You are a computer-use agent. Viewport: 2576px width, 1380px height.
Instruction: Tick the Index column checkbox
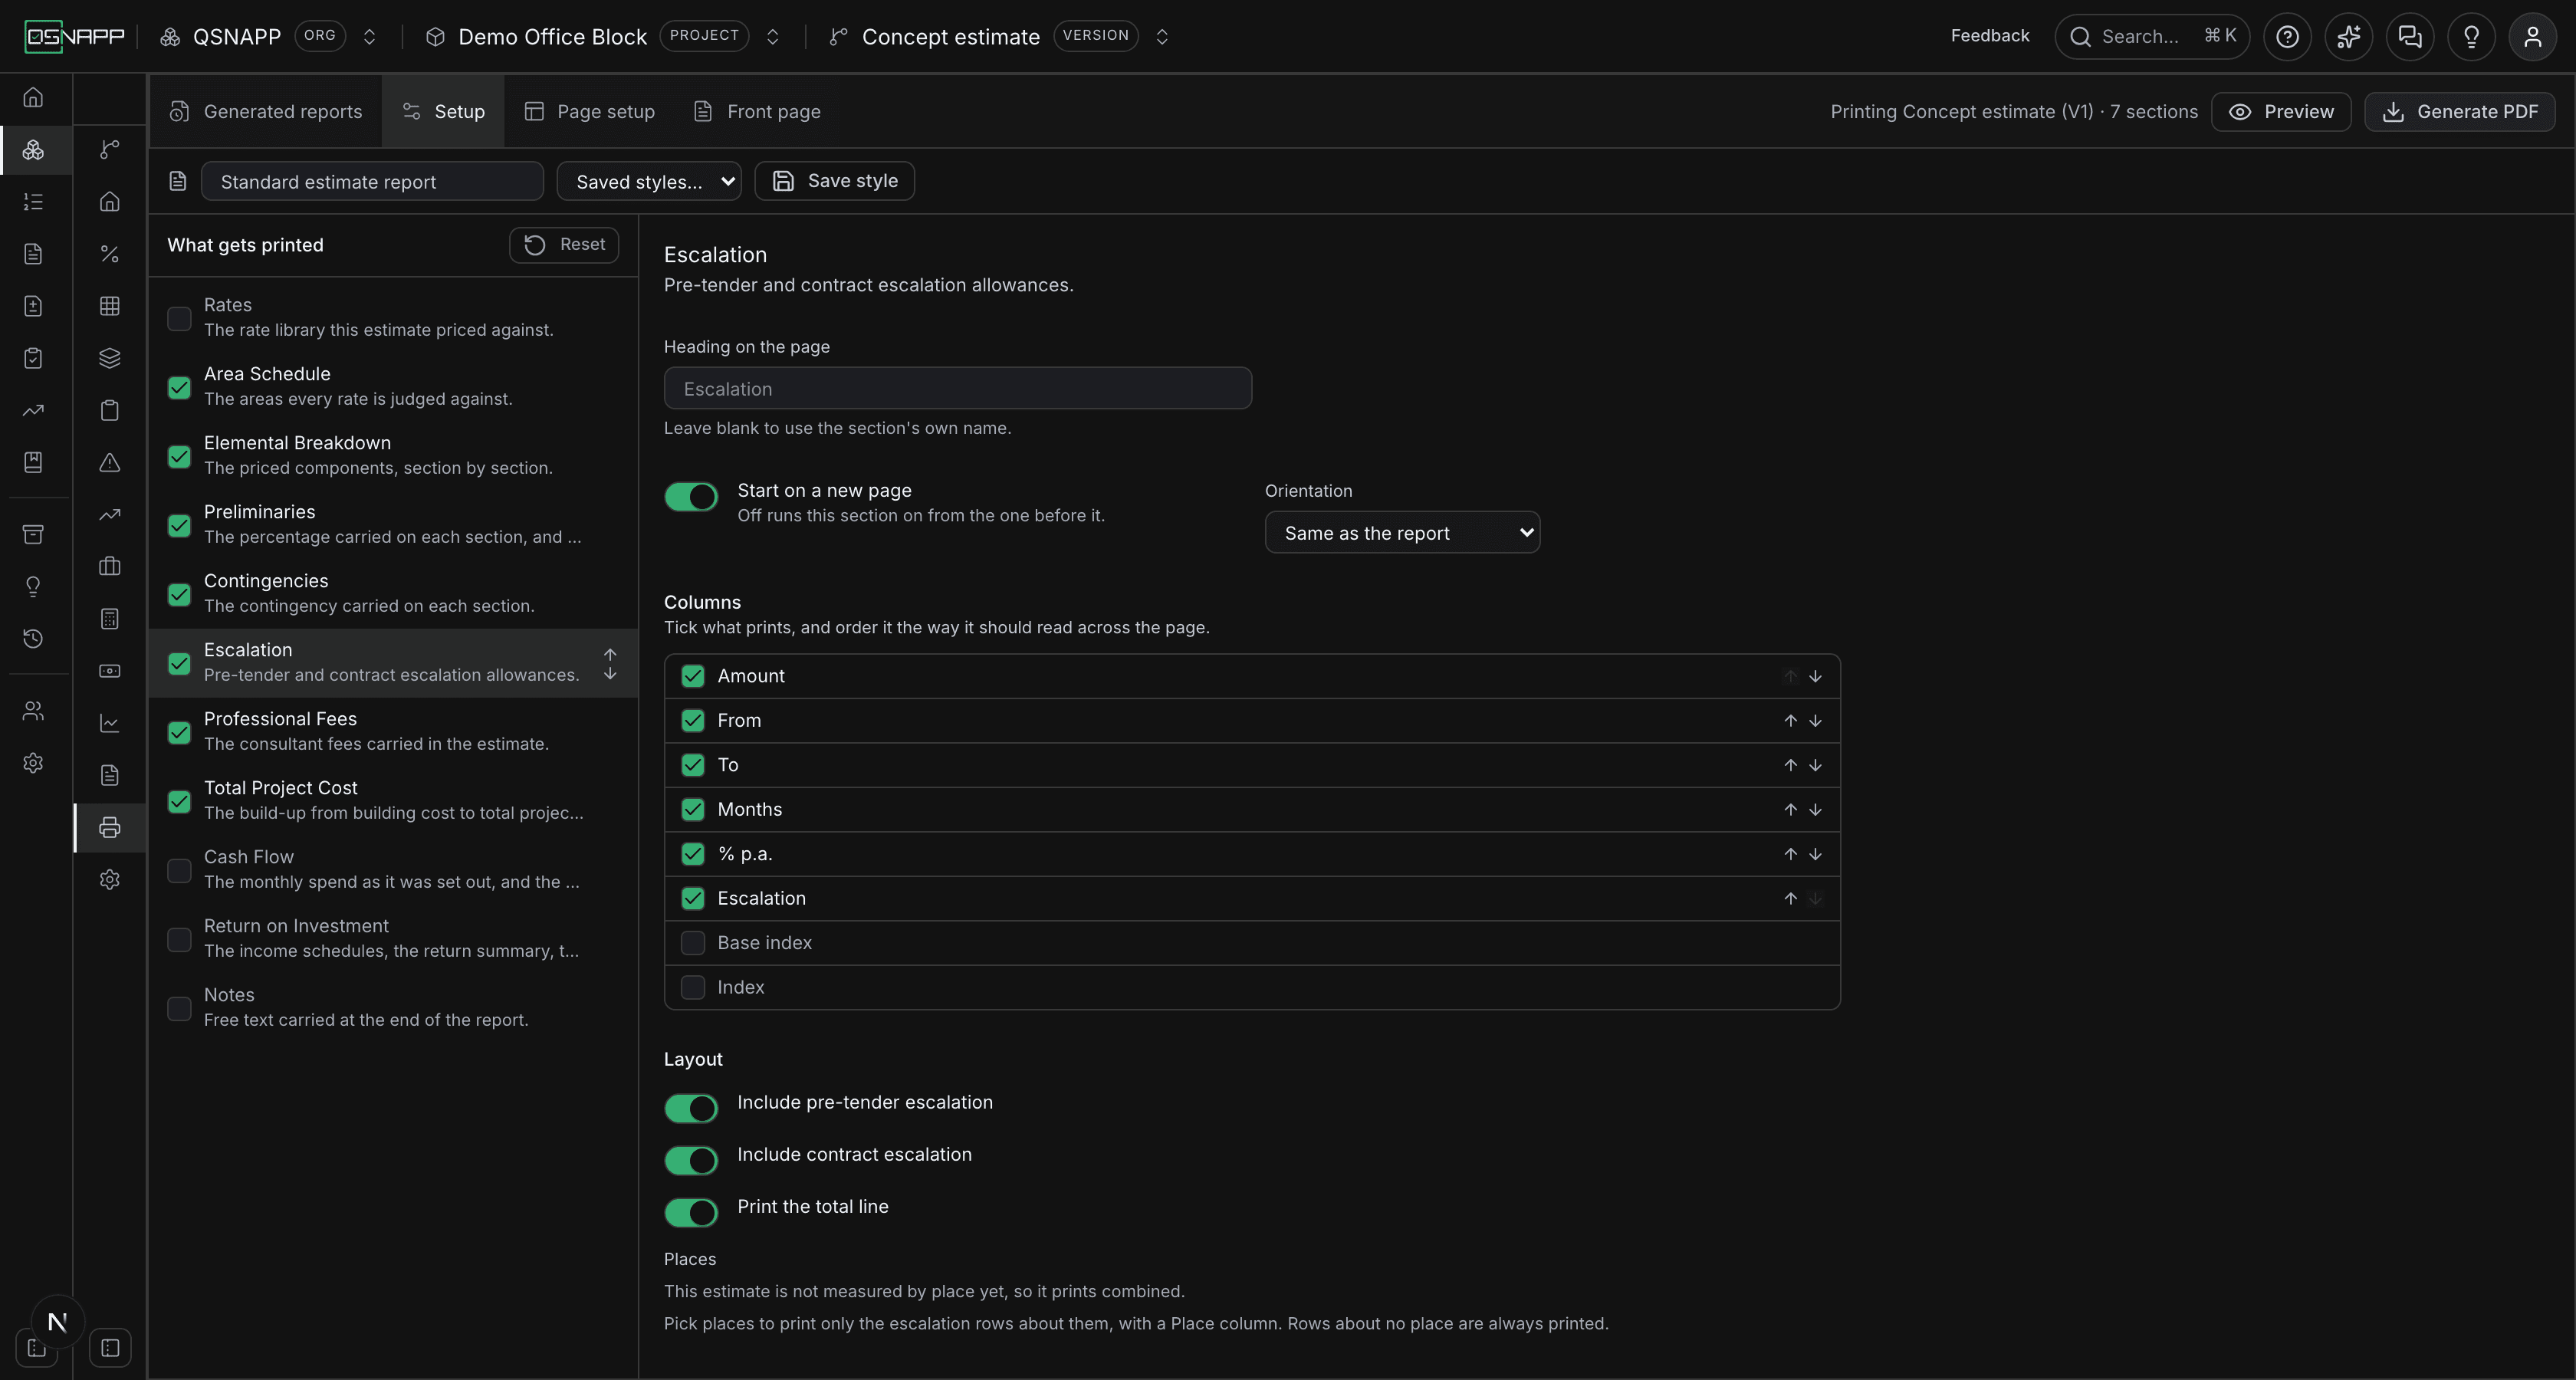(692, 987)
